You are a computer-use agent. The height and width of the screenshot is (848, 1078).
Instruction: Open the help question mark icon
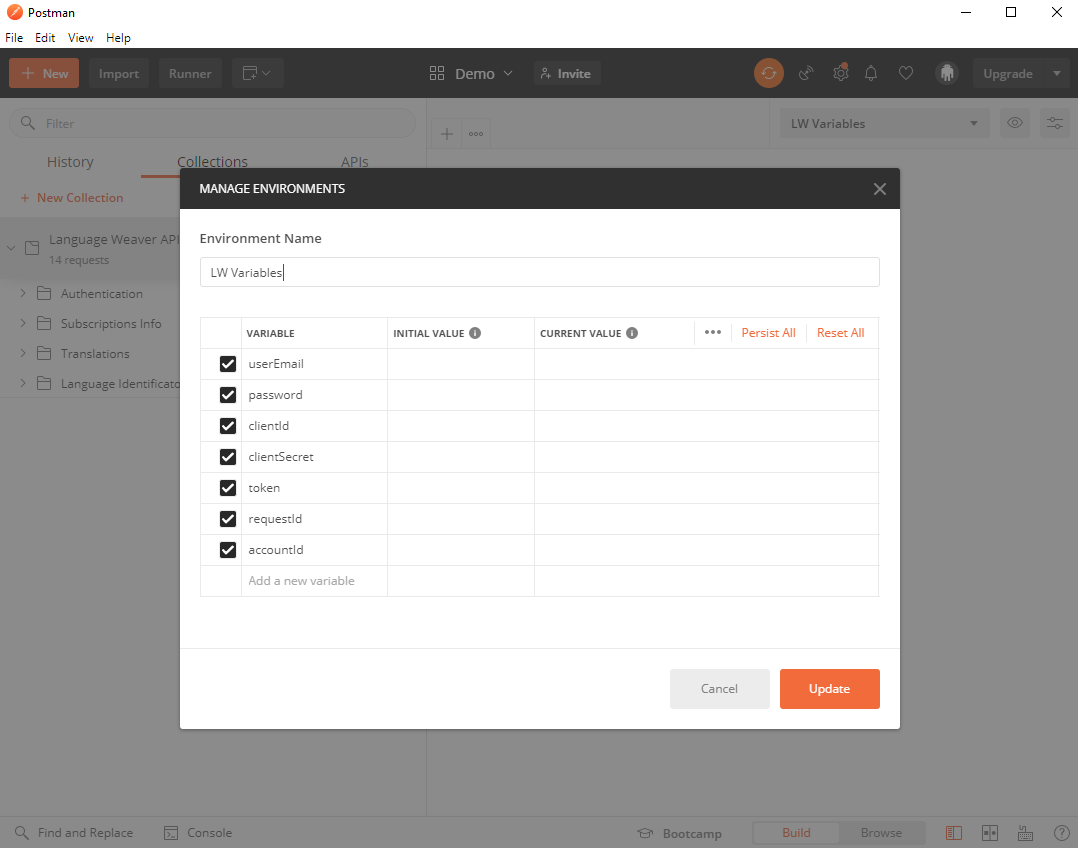pos(1062,833)
